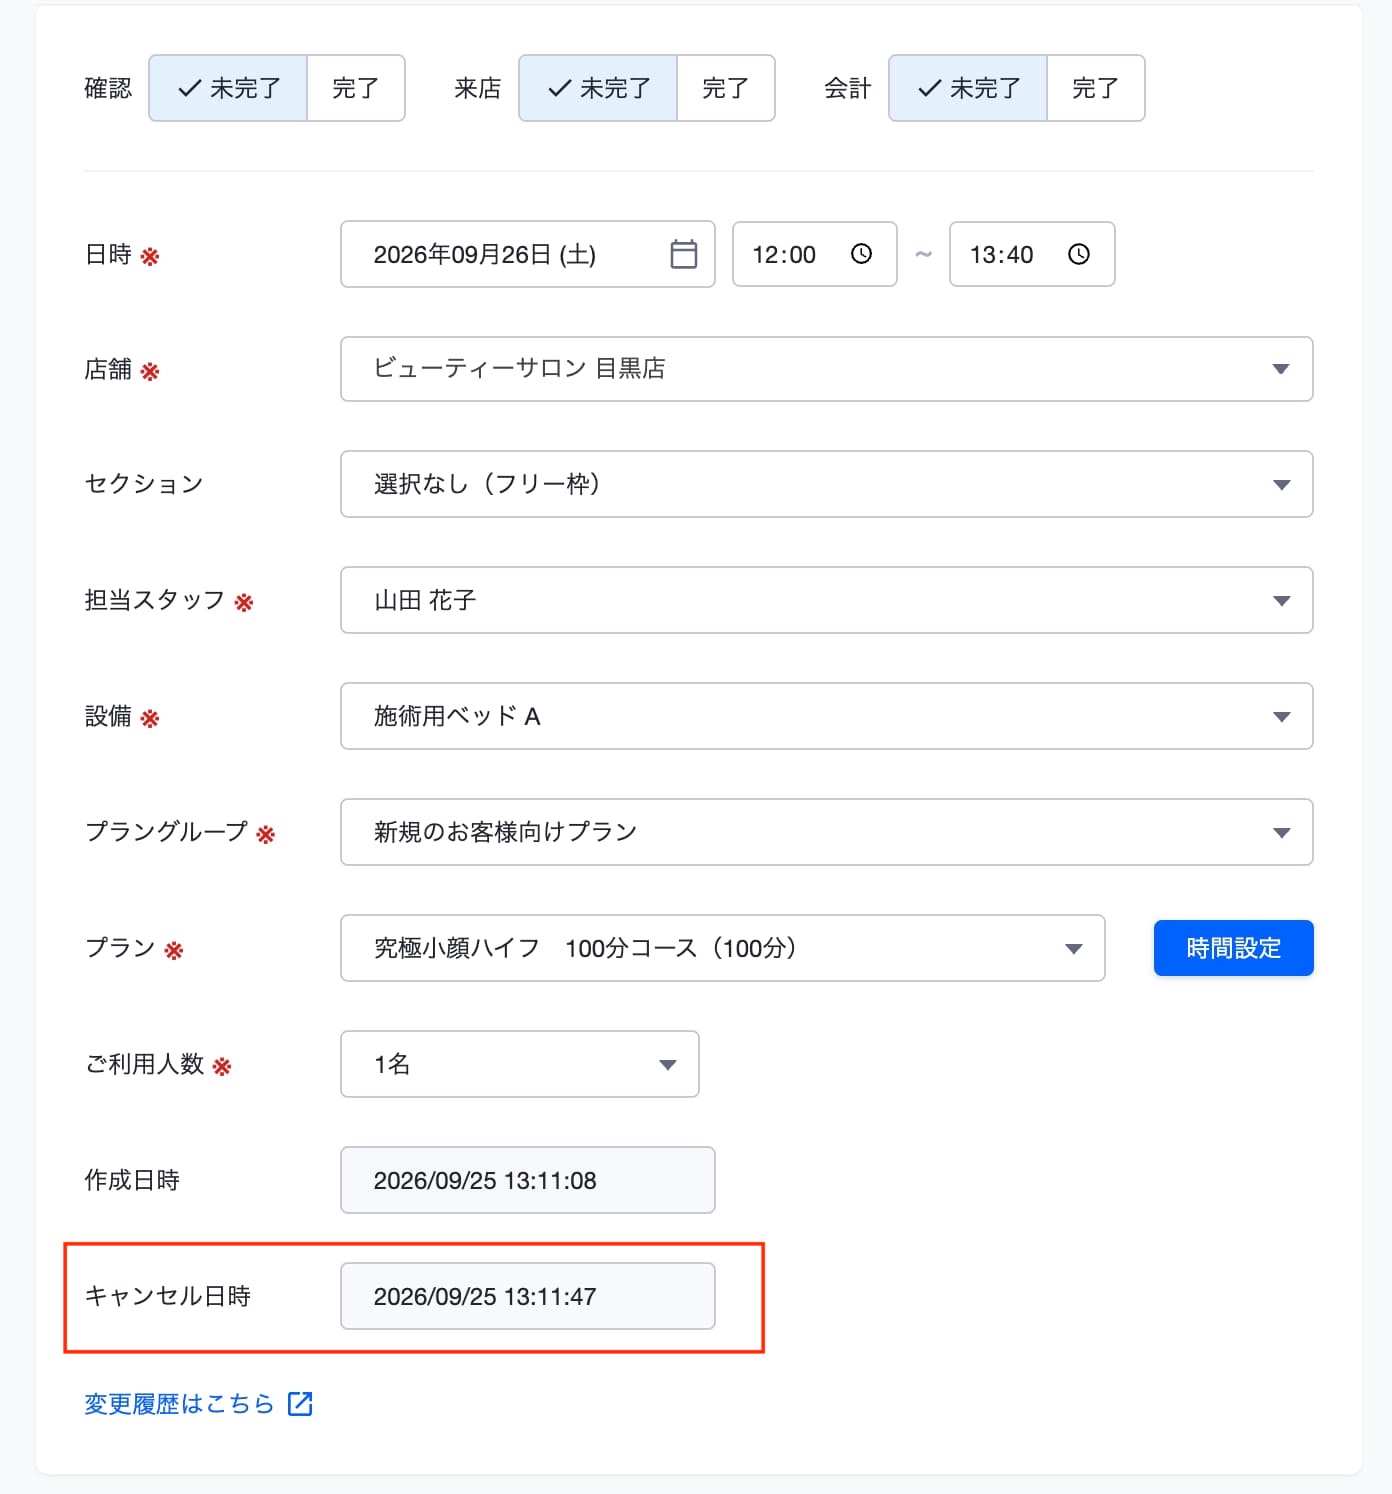Open 担当スタッフ dropdown showing 山田 花子
This screenshot has width=1392, height=1494.
pyautogui.click(x=827, y=600)
